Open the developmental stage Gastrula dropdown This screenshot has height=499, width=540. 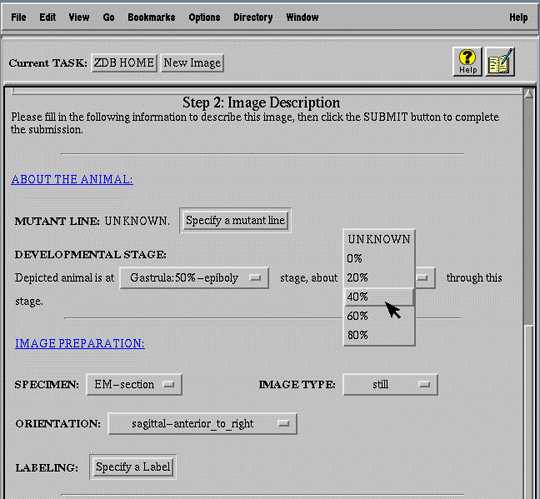click(x=194, y=278)
